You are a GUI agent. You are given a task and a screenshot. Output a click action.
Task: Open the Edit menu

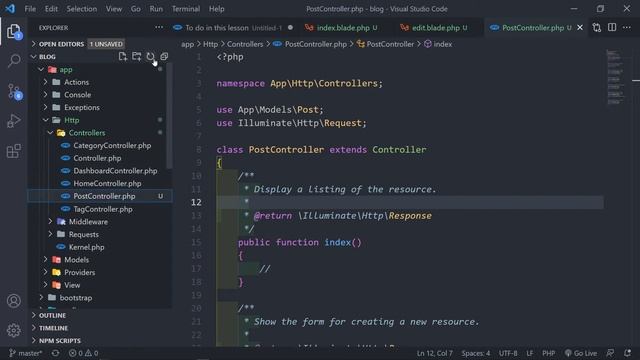(51, 9)
